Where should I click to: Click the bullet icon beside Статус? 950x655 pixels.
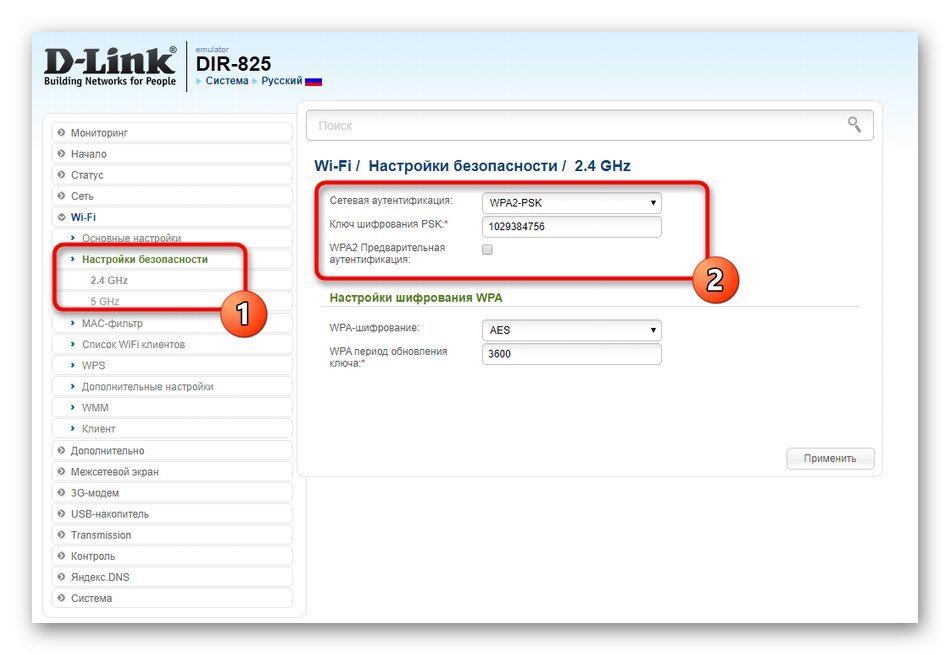click(x=61, y=175)
